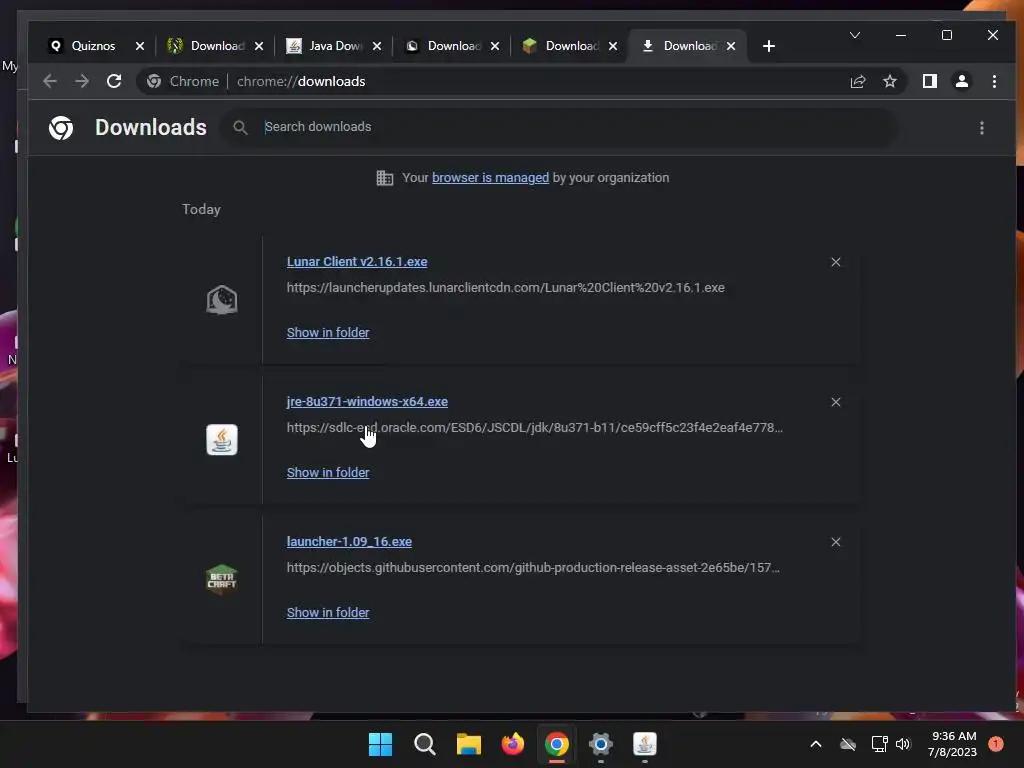Reload the downloads page
1024x768 pixels.
(114, 81)
